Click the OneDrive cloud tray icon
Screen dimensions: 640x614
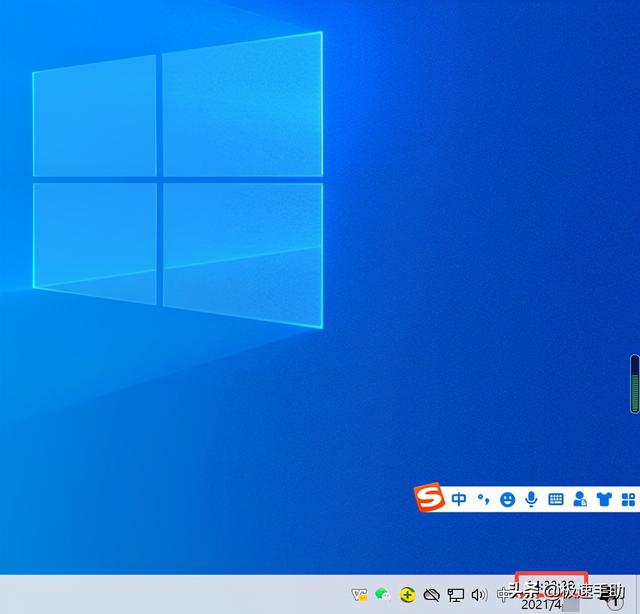pos(431,595)
